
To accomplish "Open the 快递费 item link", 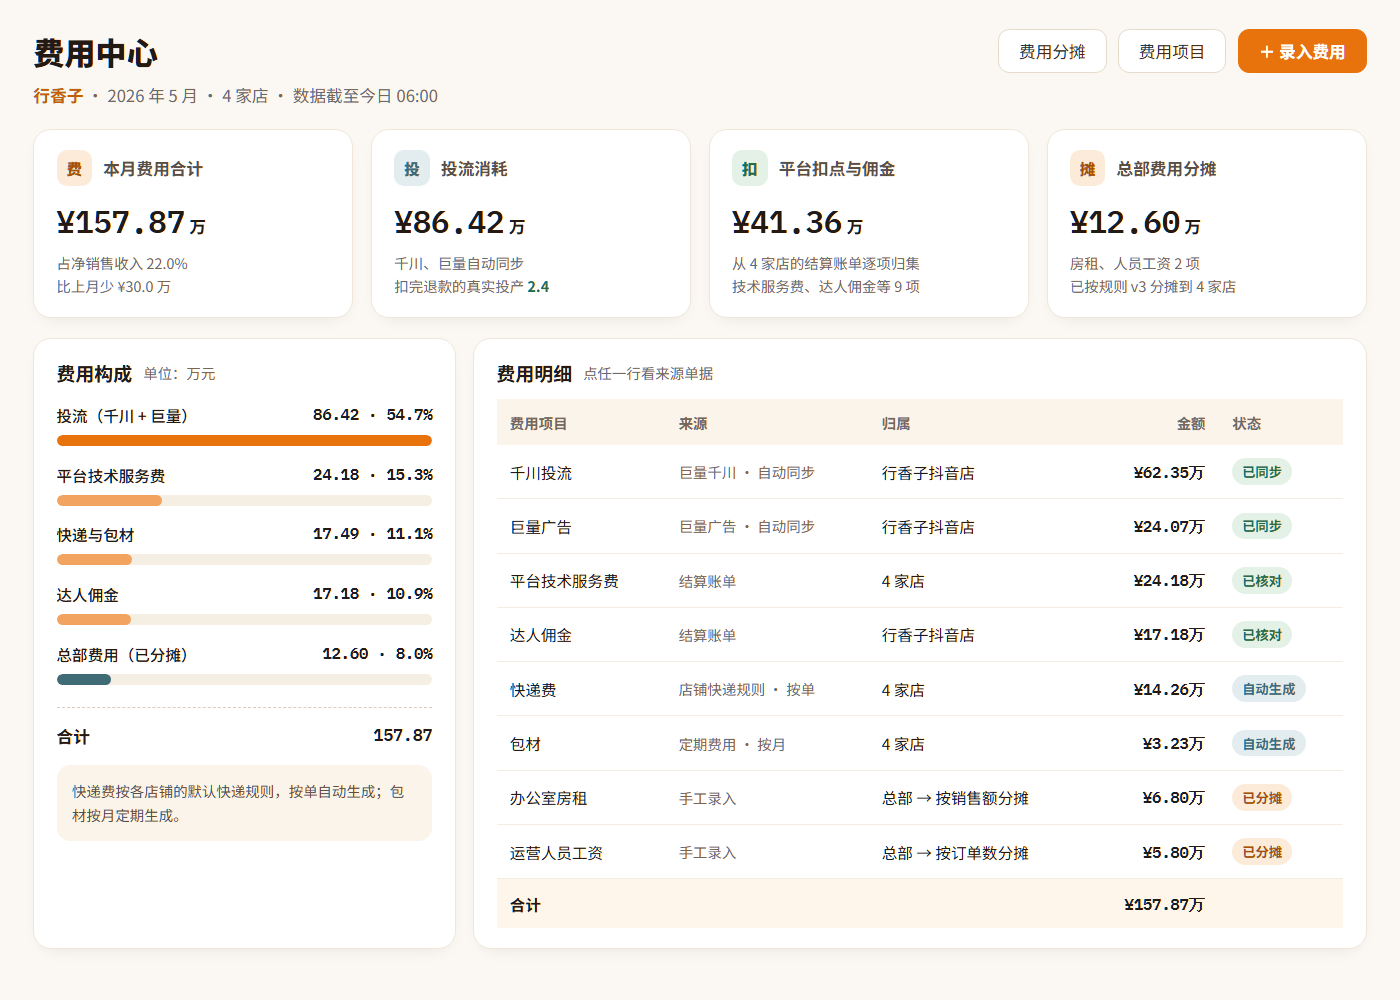I will (x=533, y=690).
